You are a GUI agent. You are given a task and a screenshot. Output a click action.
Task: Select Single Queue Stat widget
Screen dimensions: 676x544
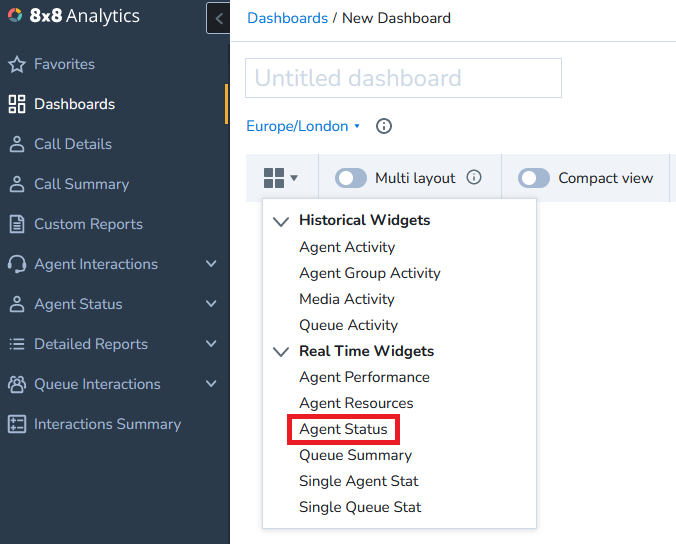(360, 507)
